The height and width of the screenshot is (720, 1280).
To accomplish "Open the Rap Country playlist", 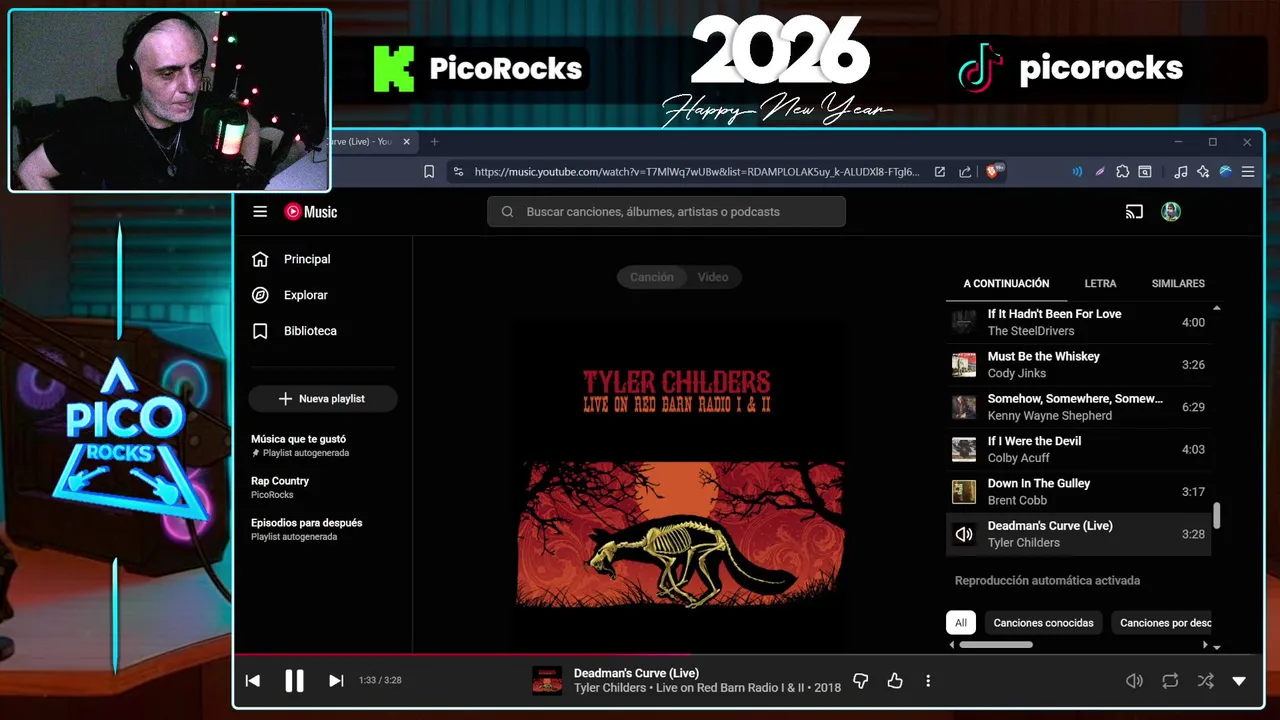I will [280, 487].
